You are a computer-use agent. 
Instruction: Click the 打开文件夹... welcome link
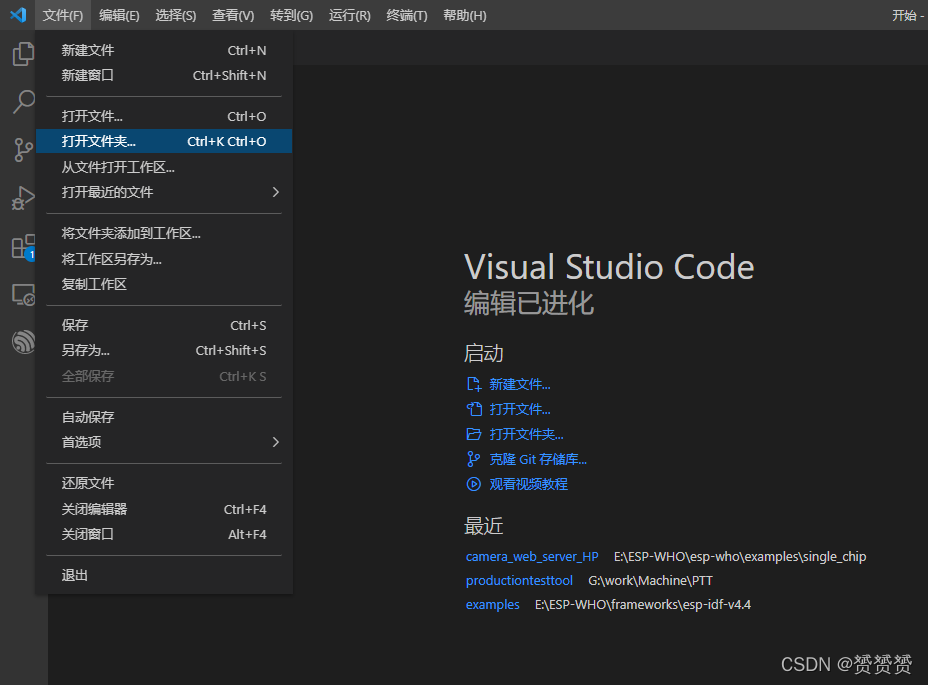(526, 434)
